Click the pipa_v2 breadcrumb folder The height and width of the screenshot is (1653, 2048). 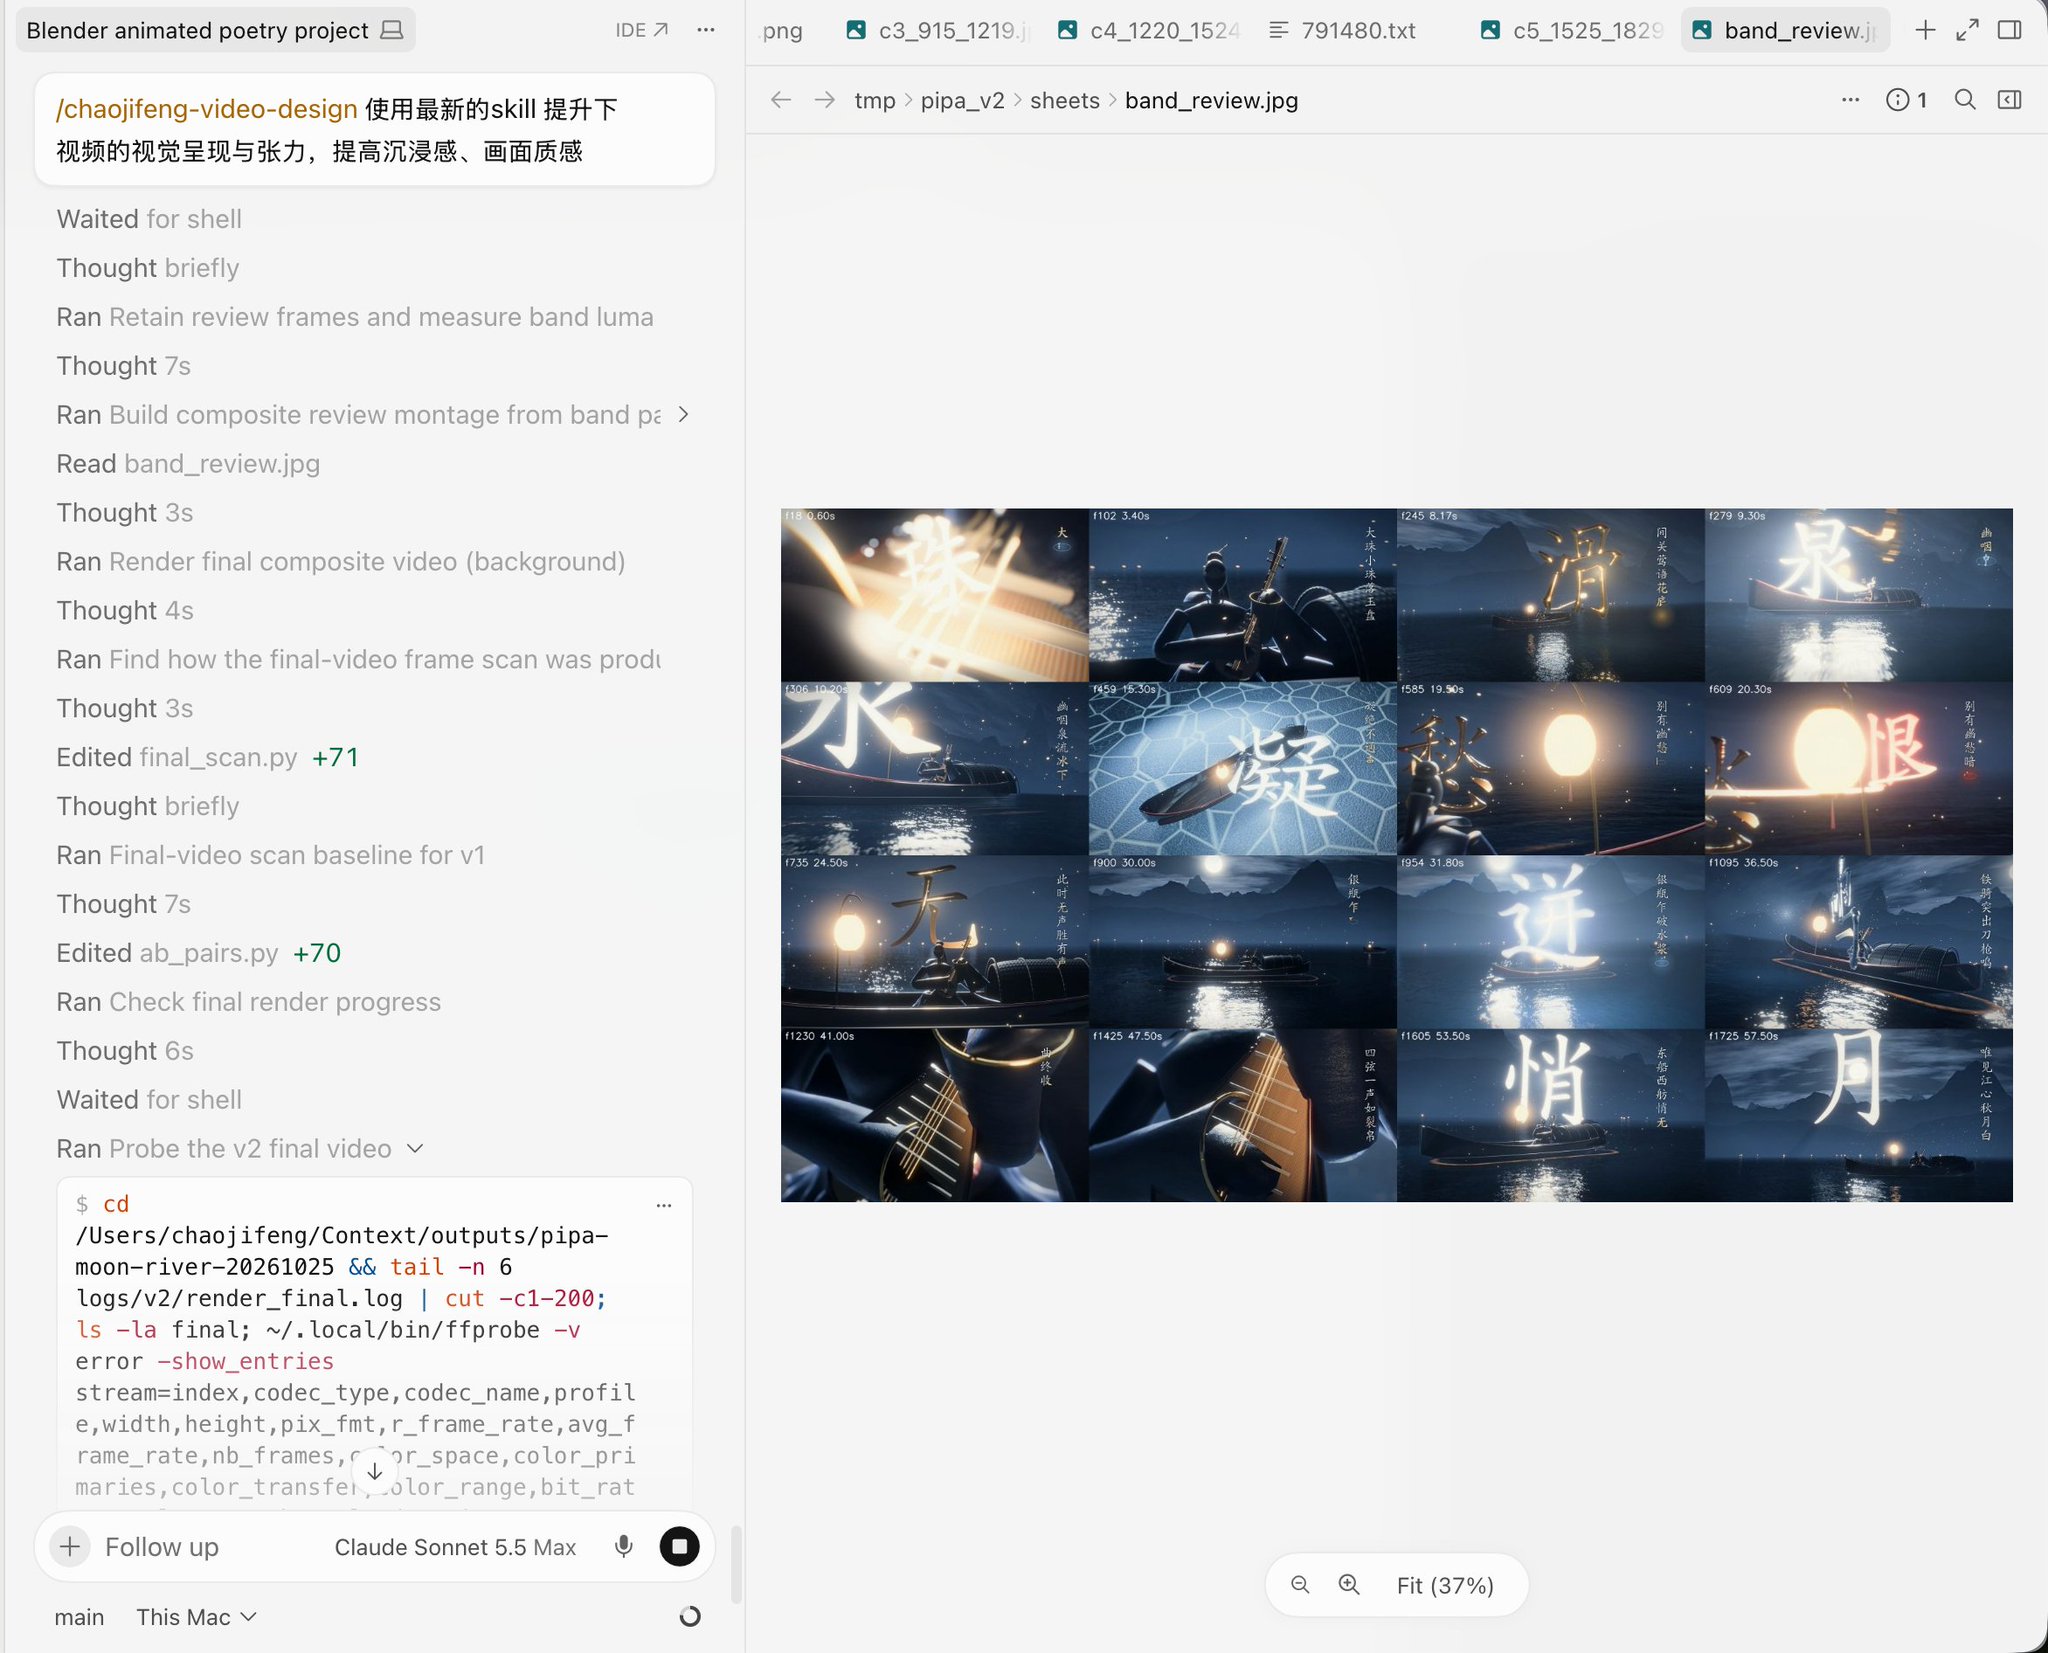962,101
